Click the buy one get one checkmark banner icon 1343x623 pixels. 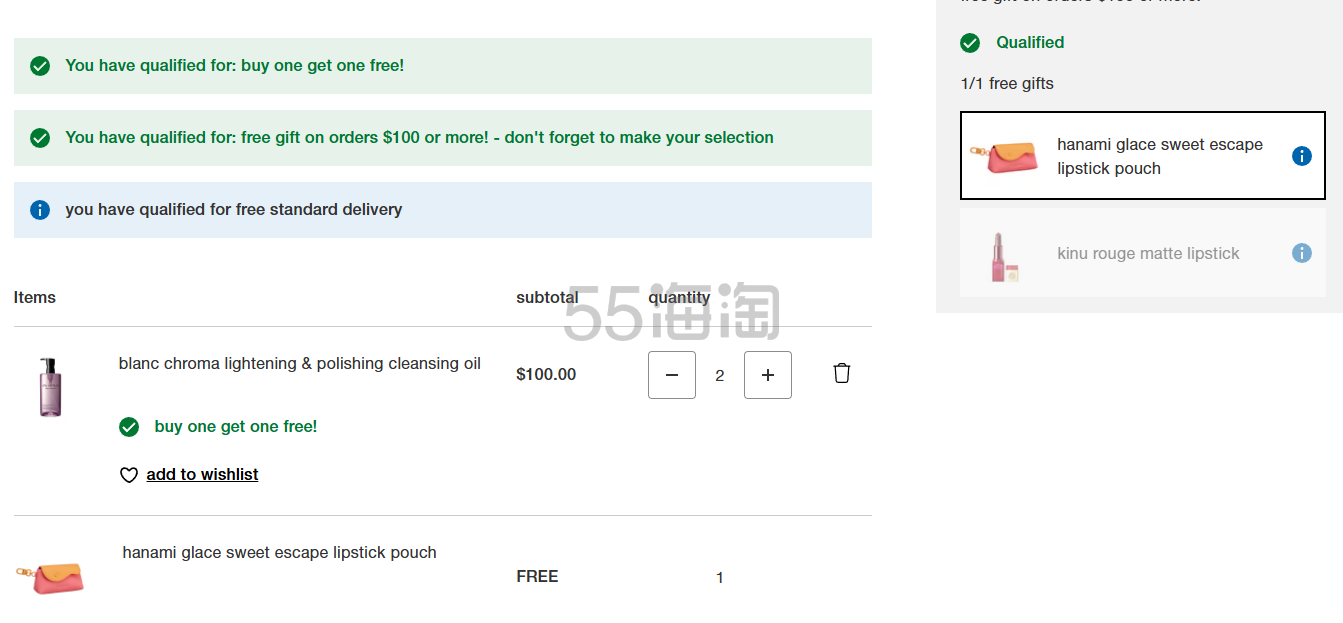coord(40,66)
